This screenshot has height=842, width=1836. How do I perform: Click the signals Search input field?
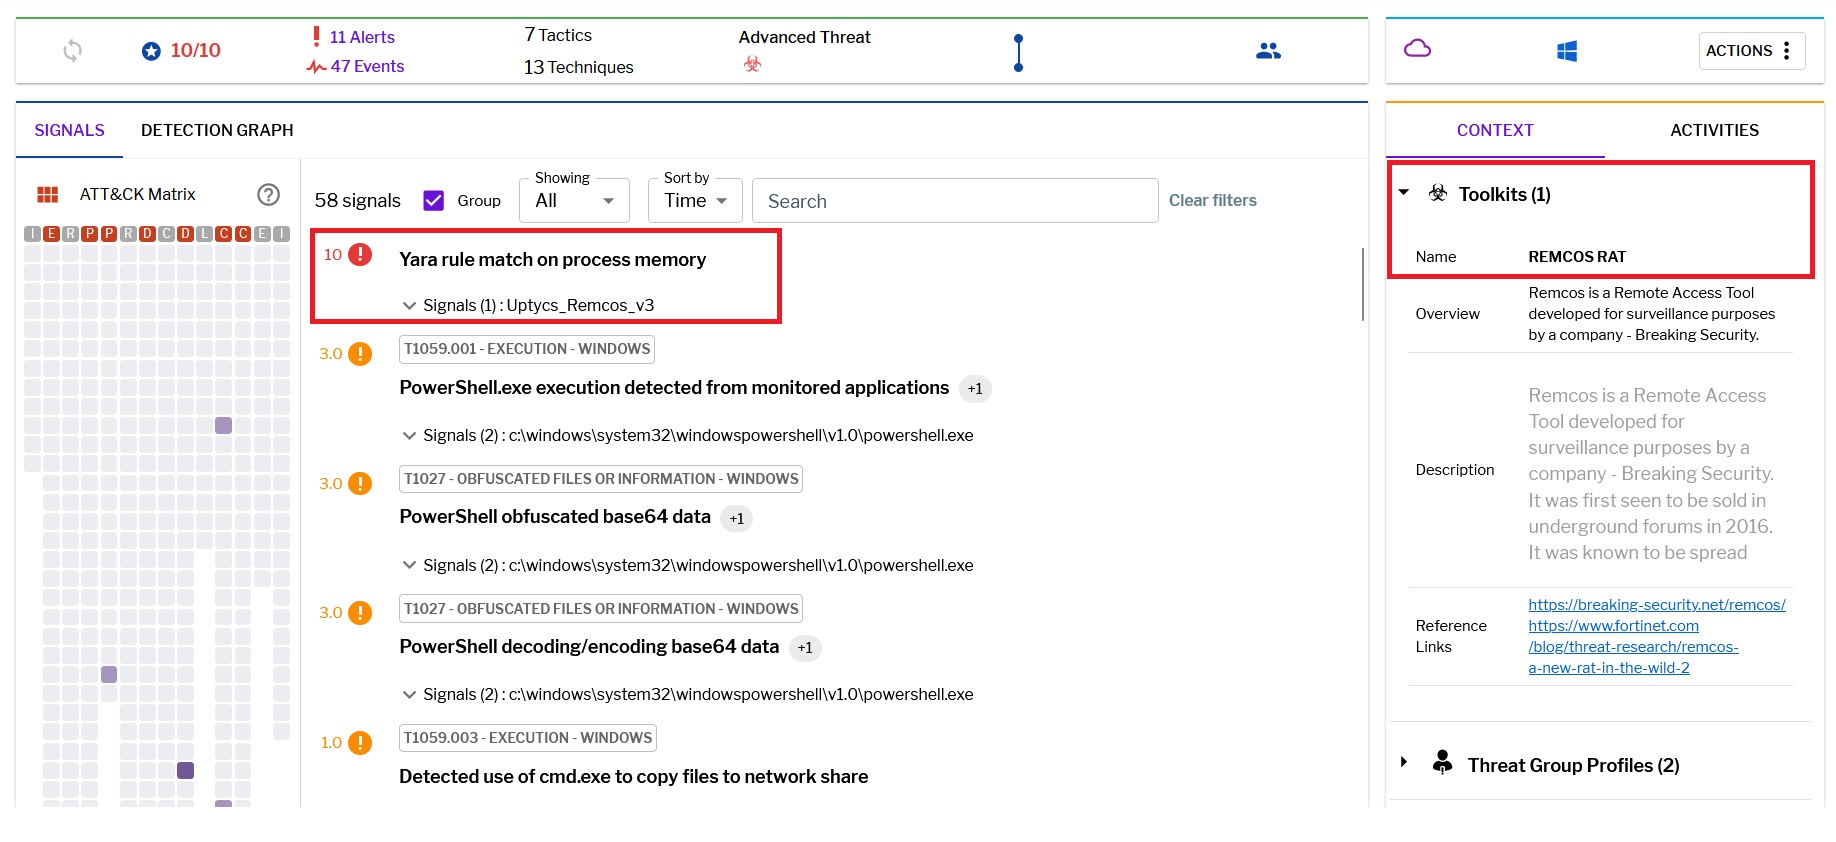955,200
